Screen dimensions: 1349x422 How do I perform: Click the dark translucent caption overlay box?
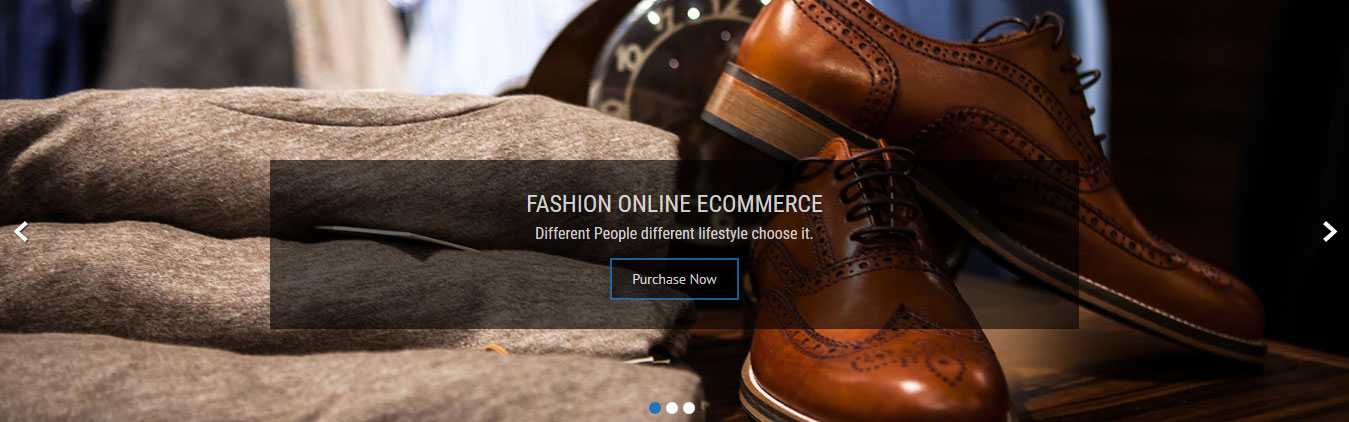(x=674, y=244)
